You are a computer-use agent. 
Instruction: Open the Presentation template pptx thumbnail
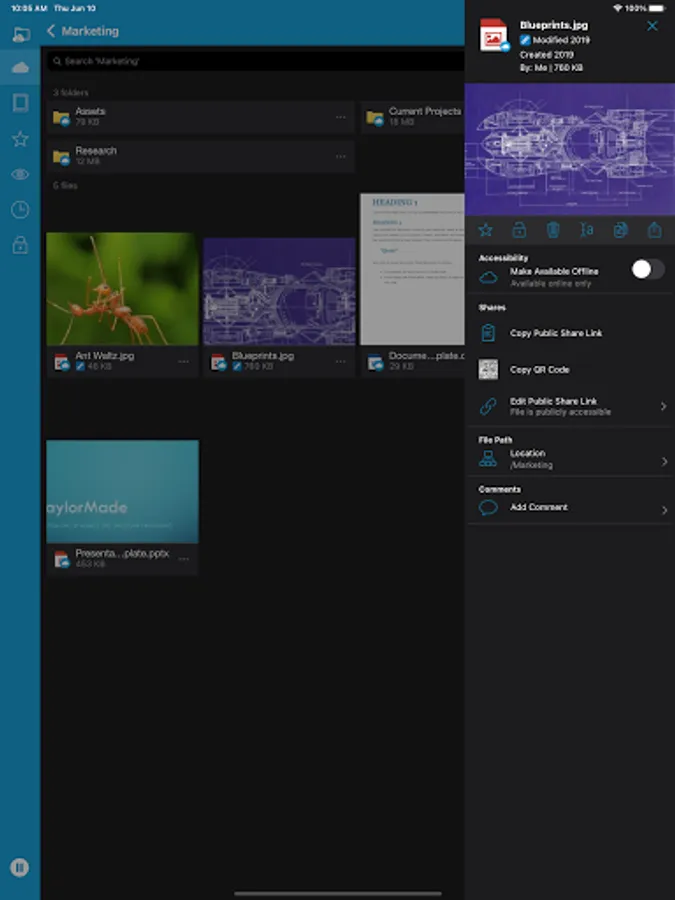123,491
